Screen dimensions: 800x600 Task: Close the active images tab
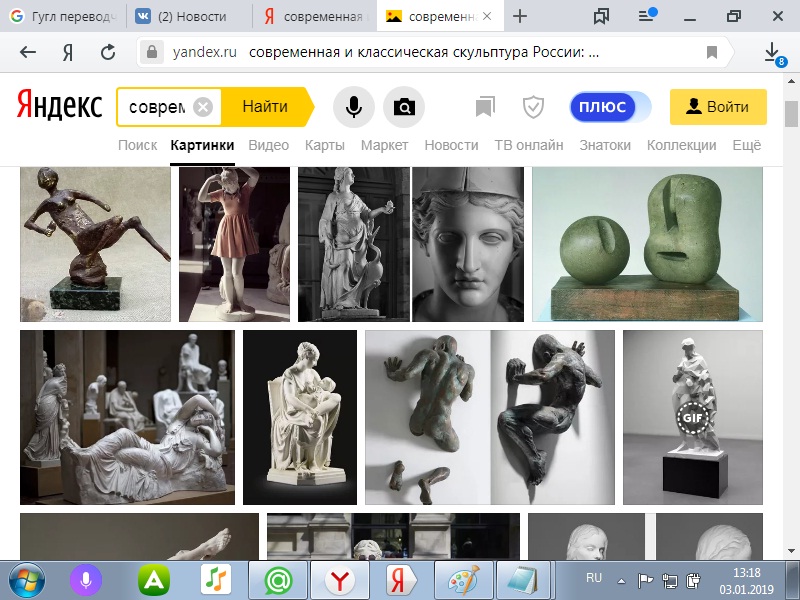click(487, 16)
